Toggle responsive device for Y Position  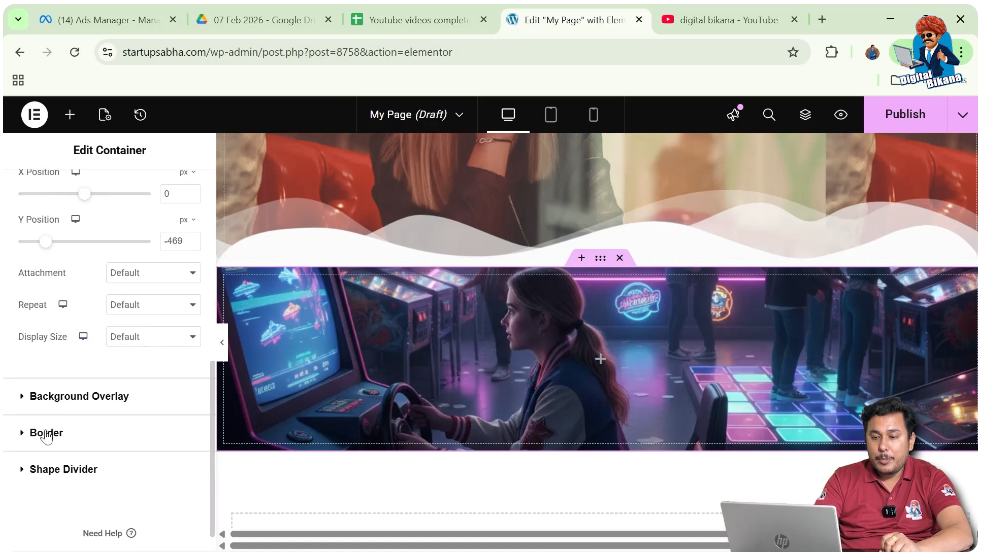point(75,219)
